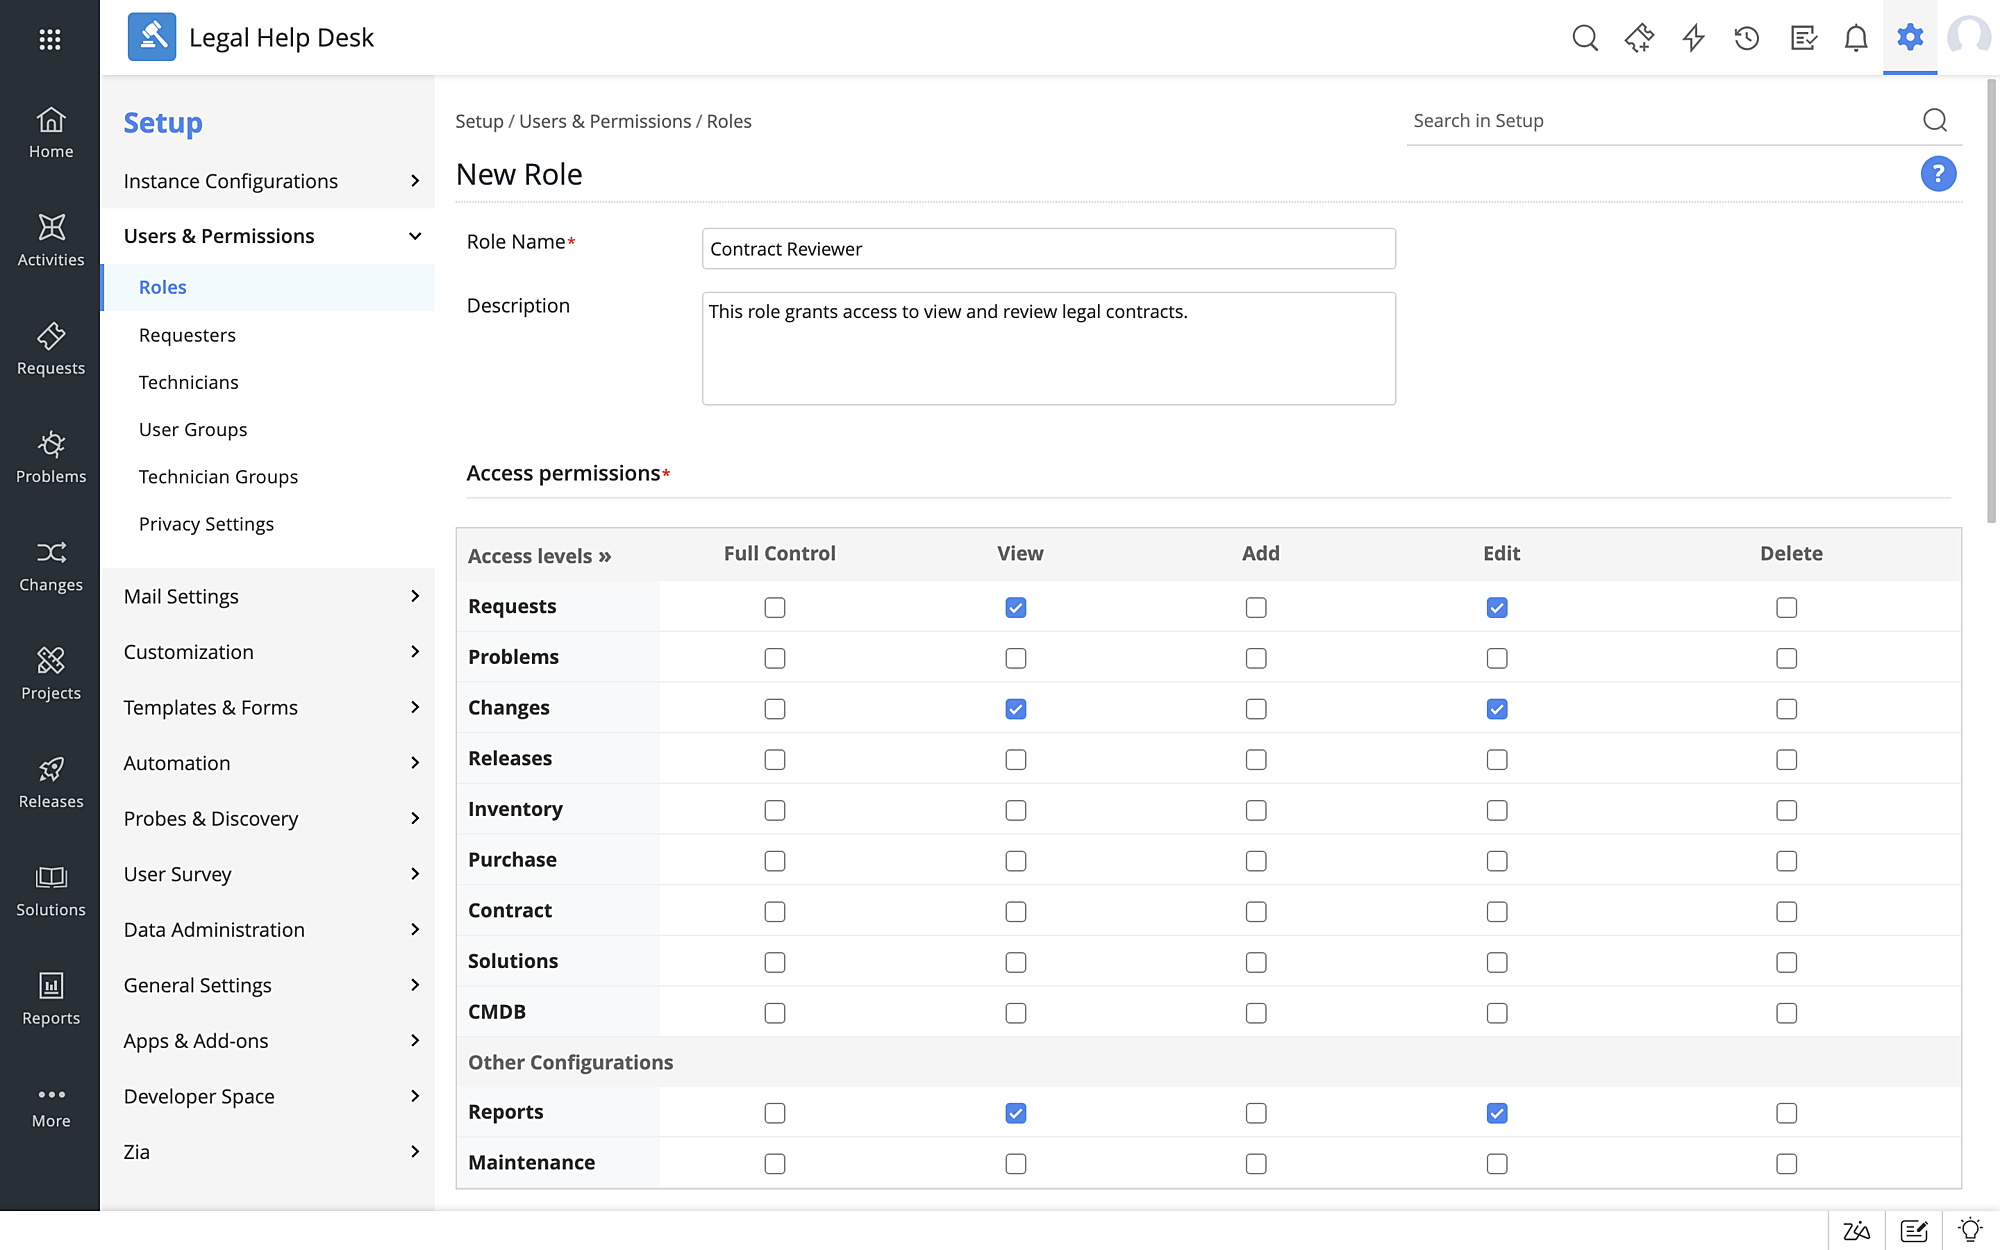Uncheck View permission for Requests
The image size is (2000, 1250).
point(1016,608)
